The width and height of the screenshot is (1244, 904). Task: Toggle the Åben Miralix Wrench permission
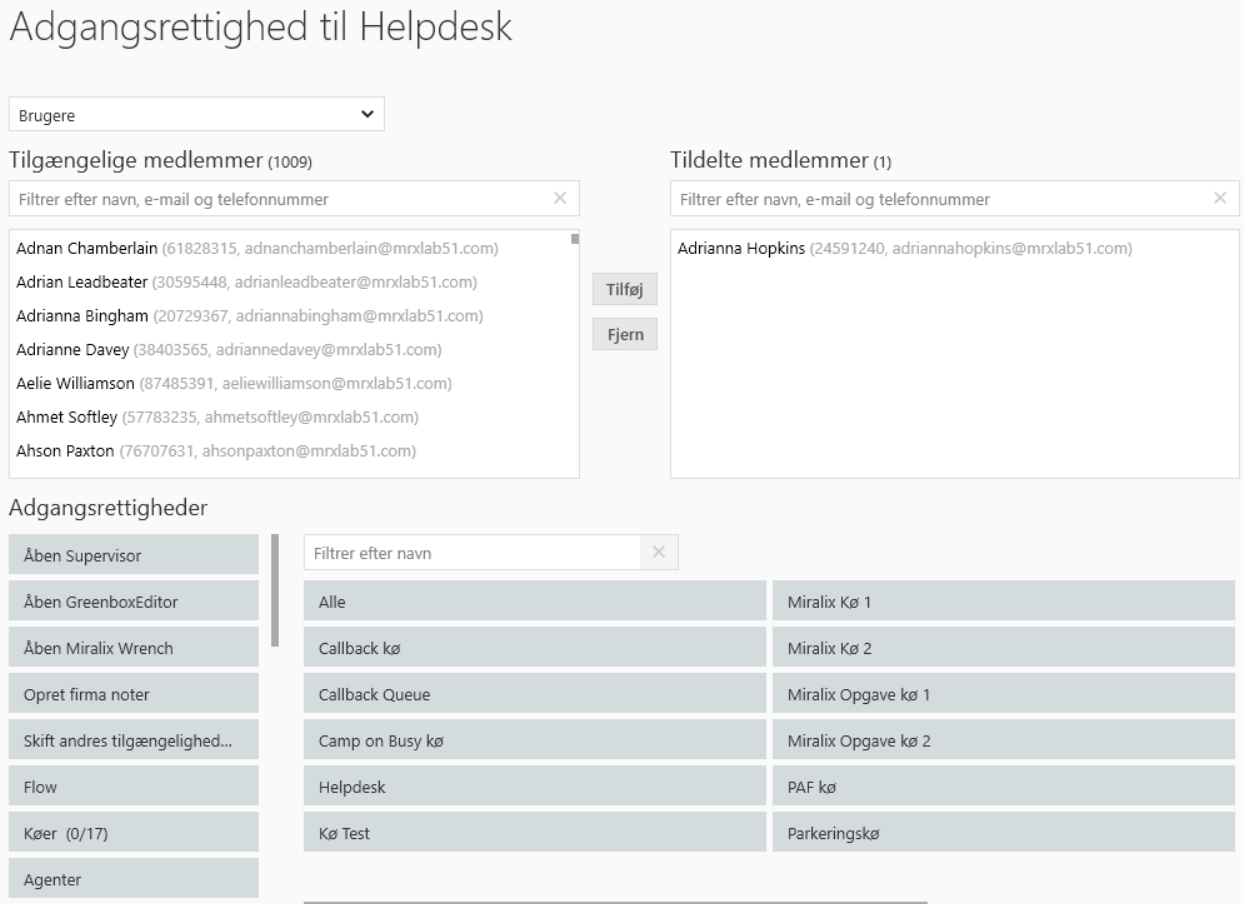(x=134, y=648)
